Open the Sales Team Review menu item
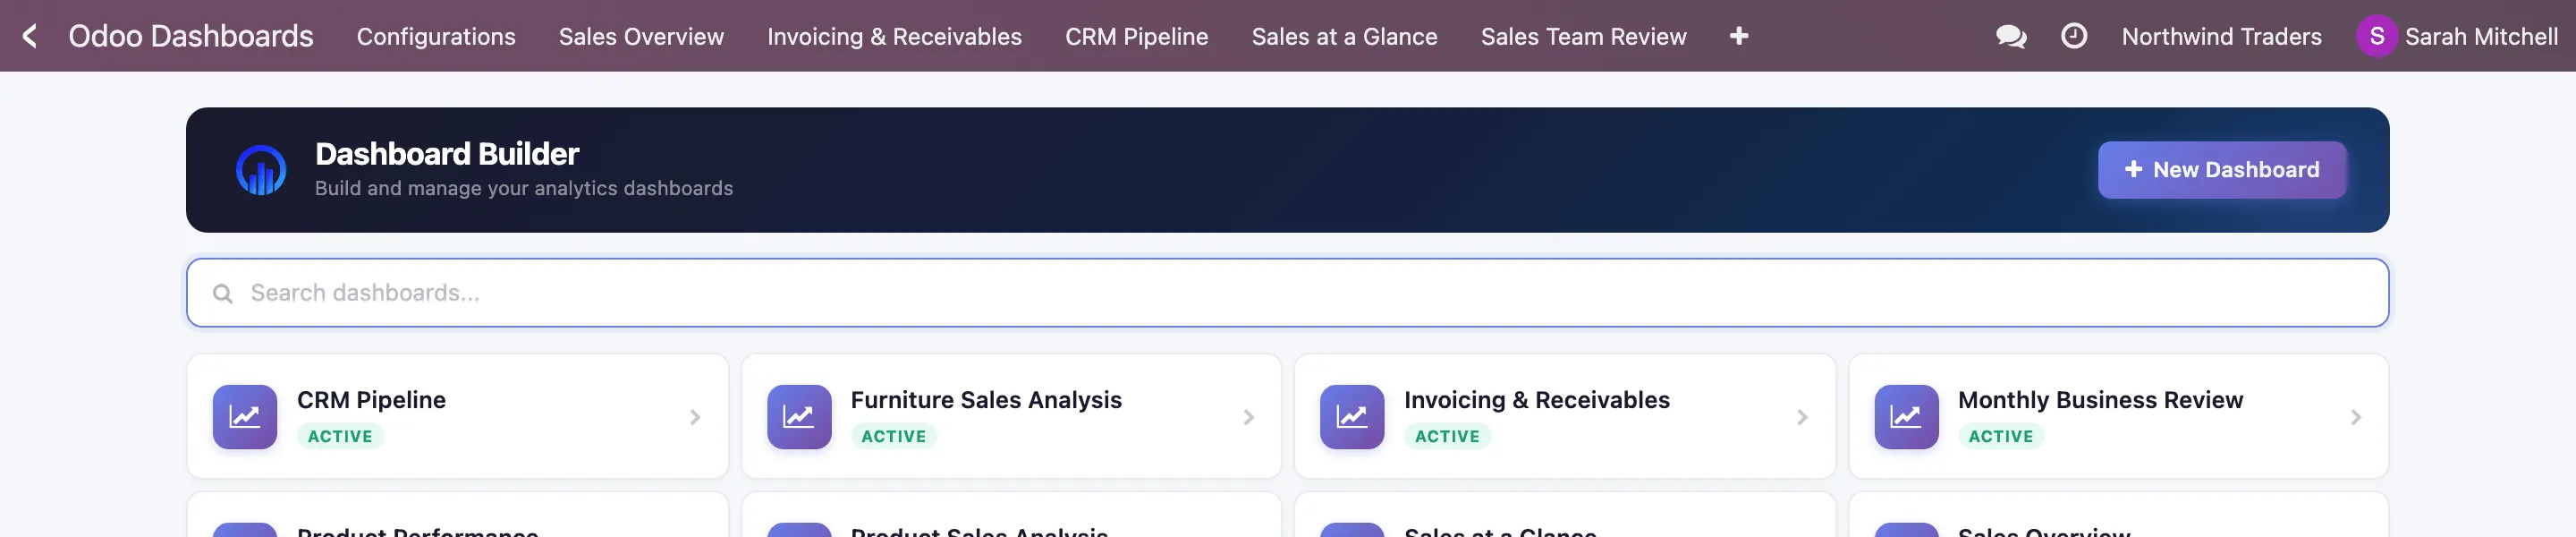 tap(1584, 36)
